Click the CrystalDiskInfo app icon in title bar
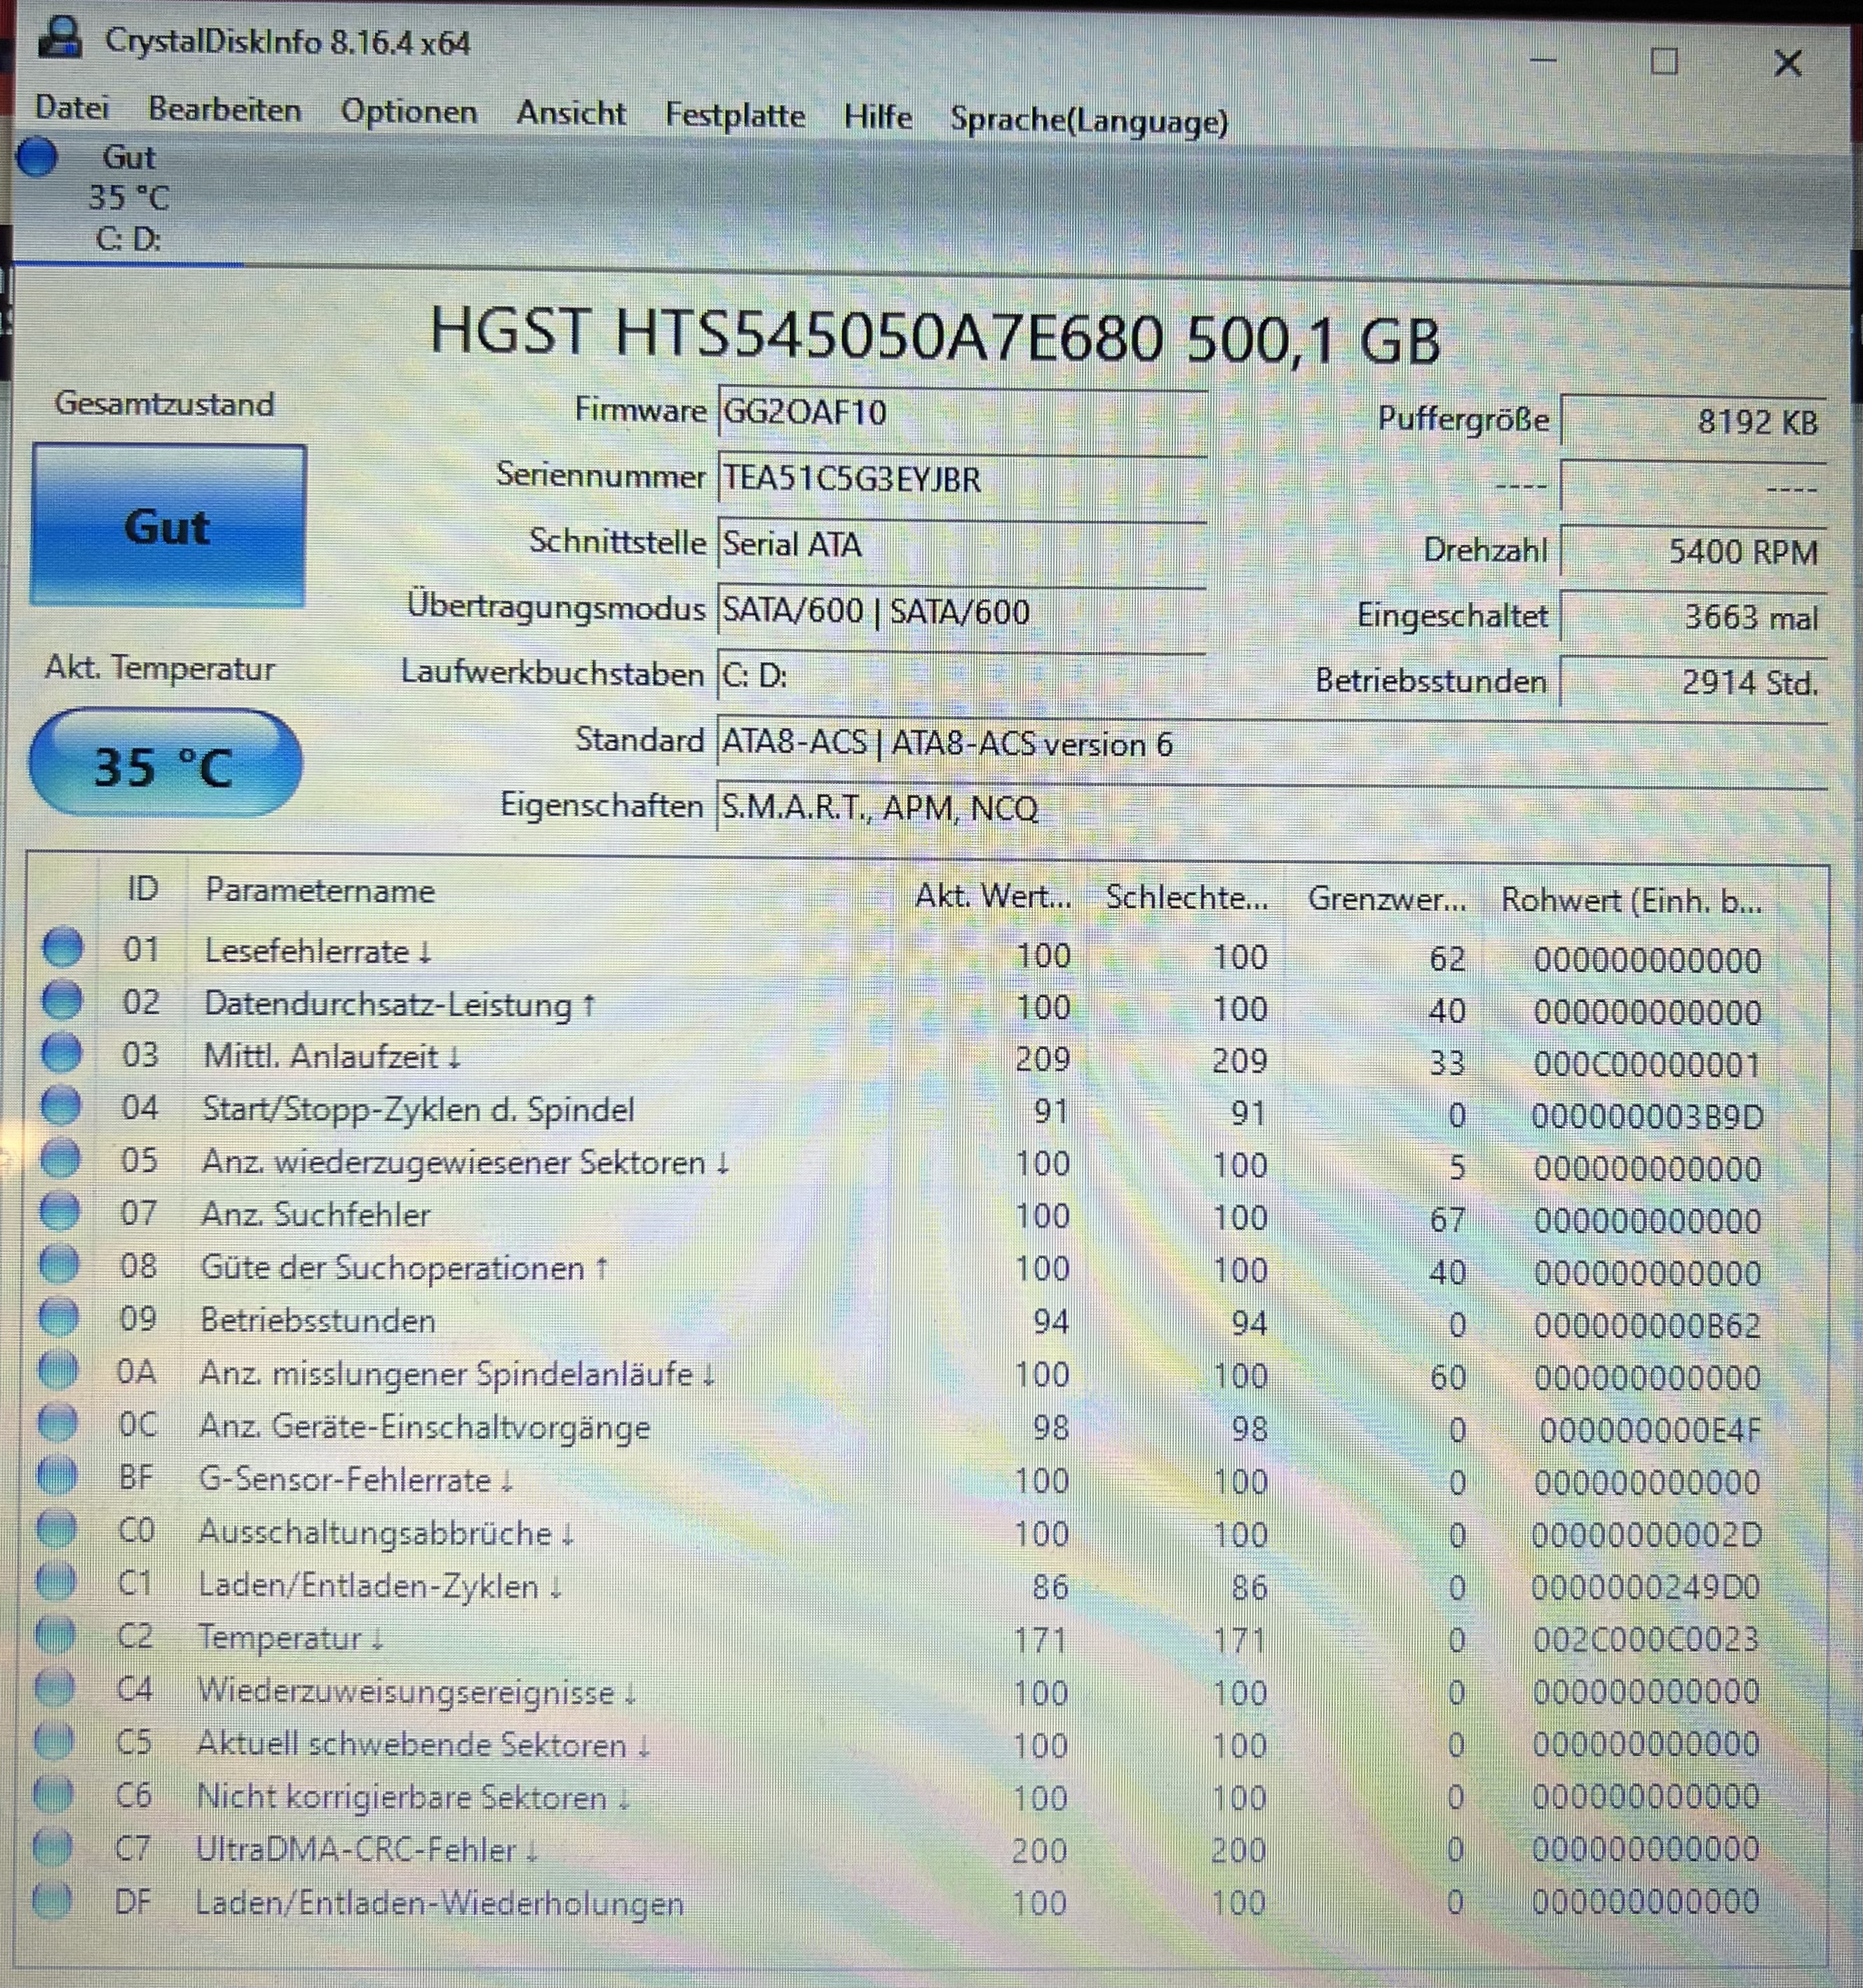1863x1988 pixels. [61, 38]
